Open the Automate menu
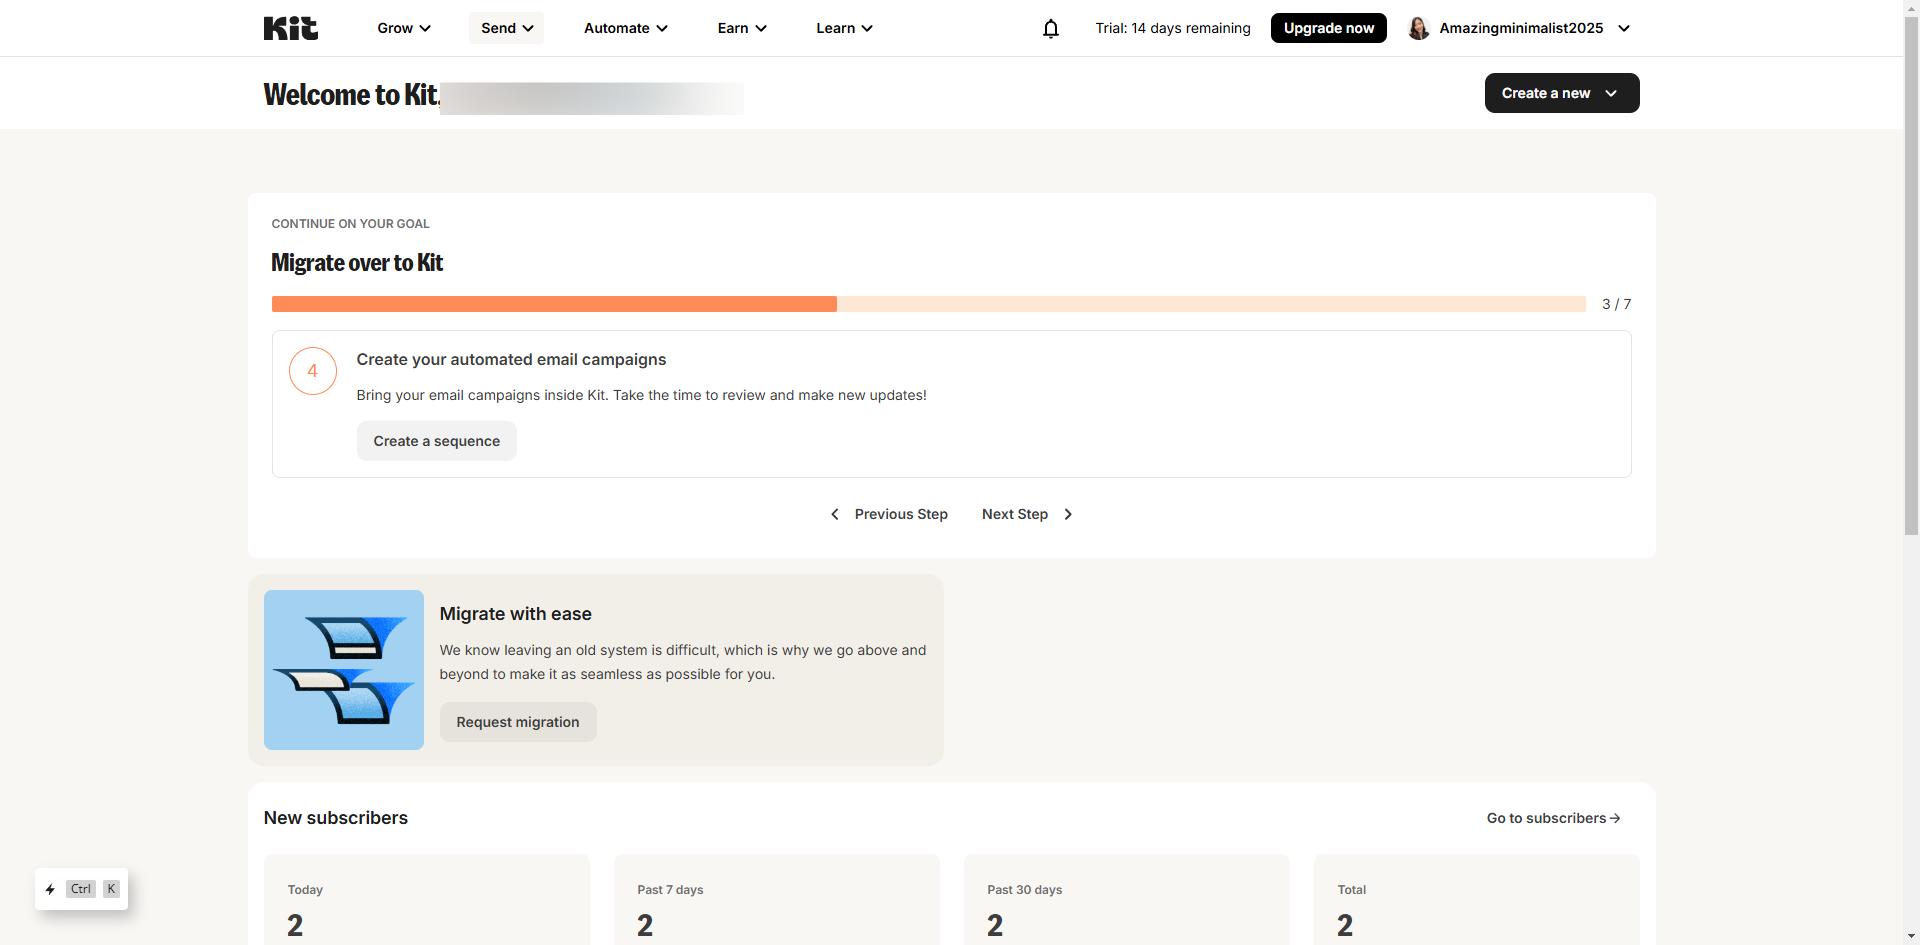 [626, 28]
